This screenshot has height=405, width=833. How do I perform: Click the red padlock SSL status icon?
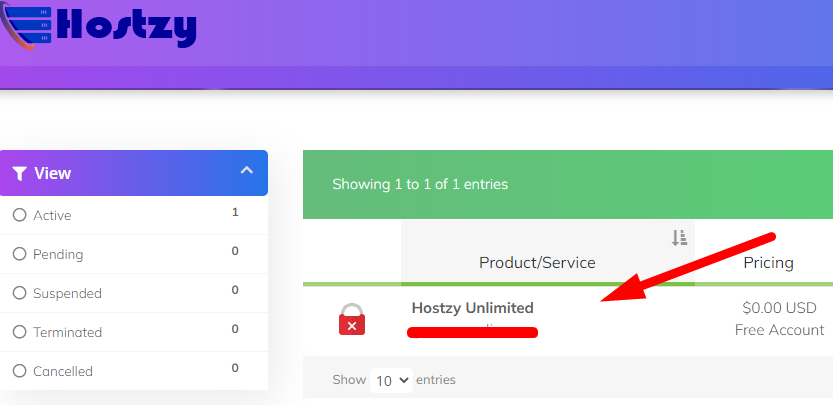[352, 319]
